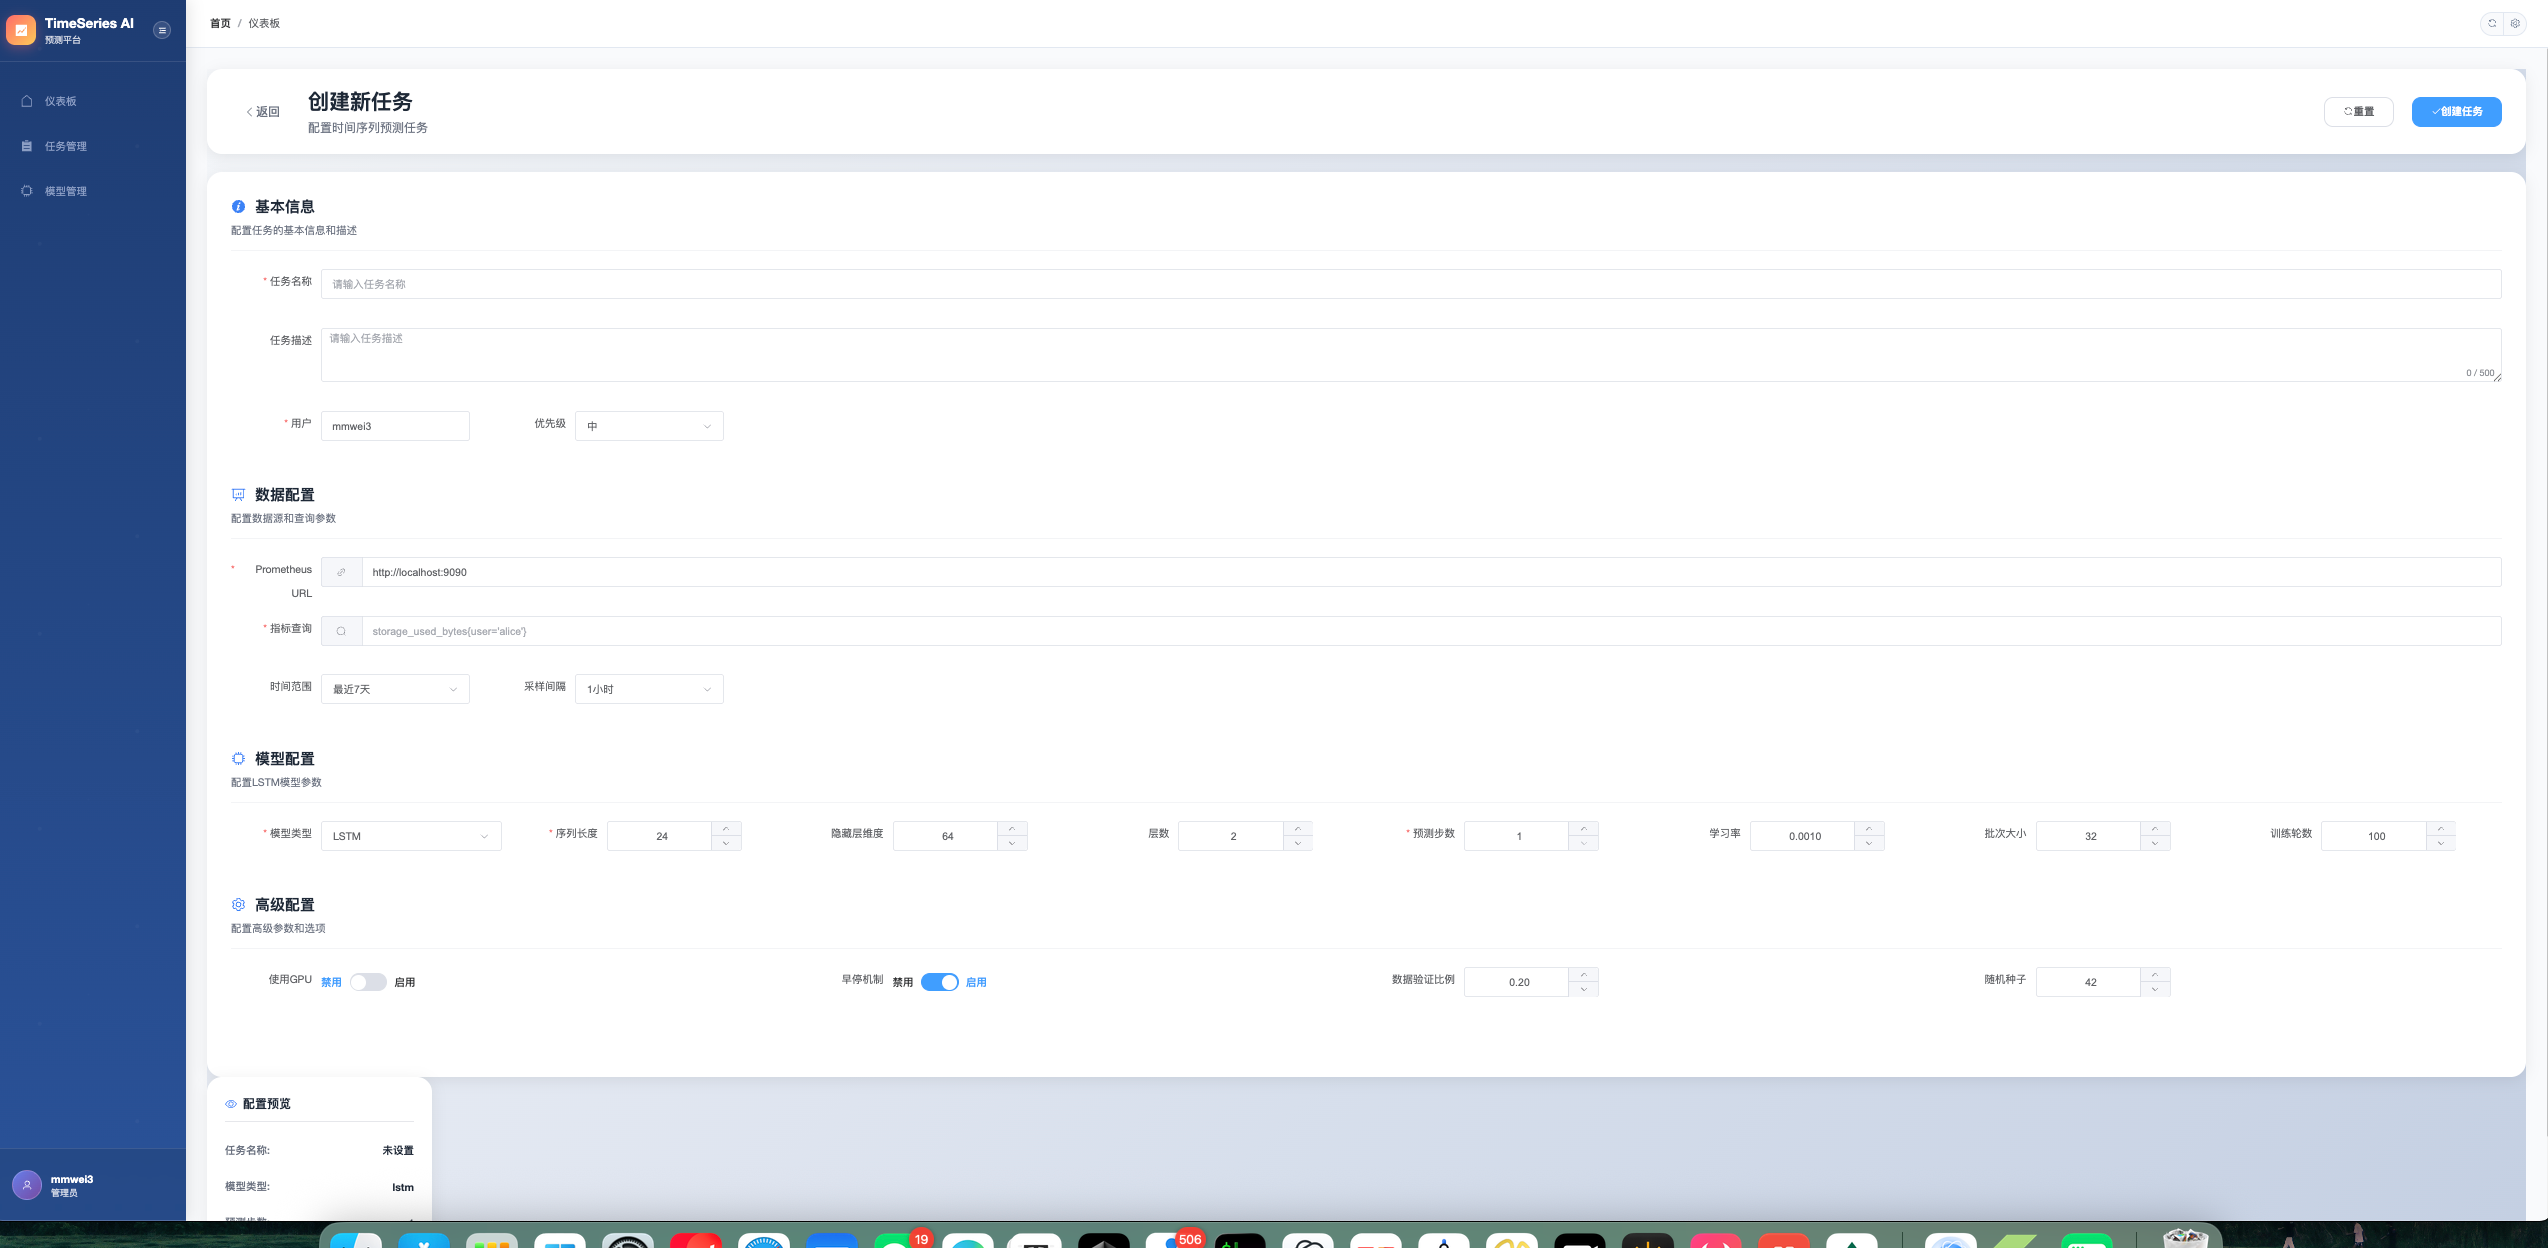Increase 层数 with the up arrow
2548x1248 pixels.
(x=1298, y=829)
